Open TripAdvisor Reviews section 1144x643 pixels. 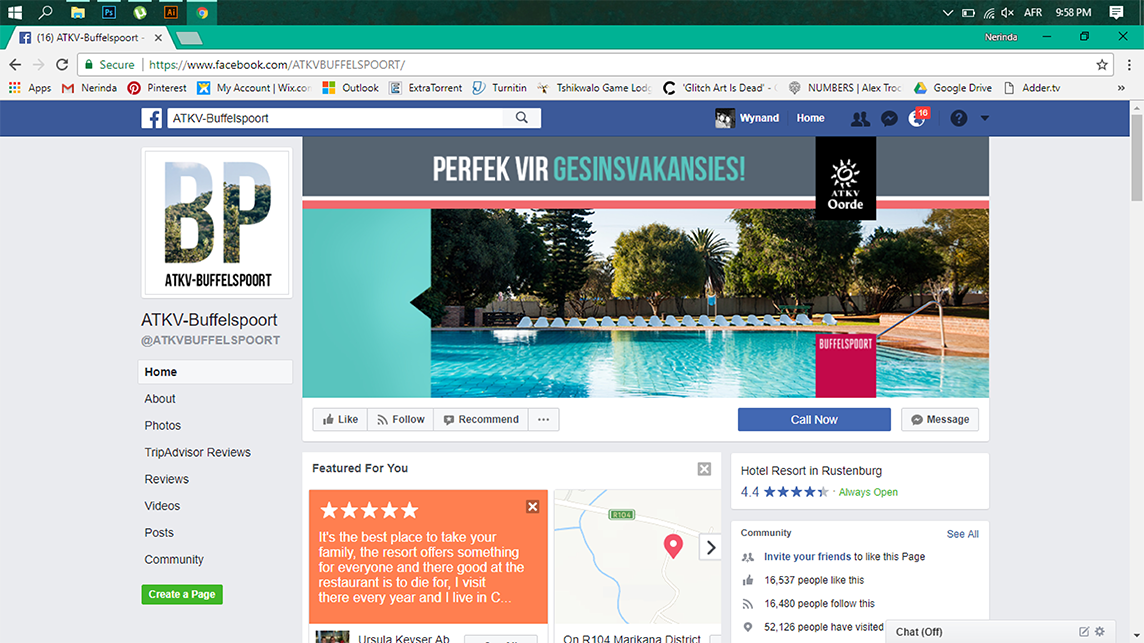198,453
